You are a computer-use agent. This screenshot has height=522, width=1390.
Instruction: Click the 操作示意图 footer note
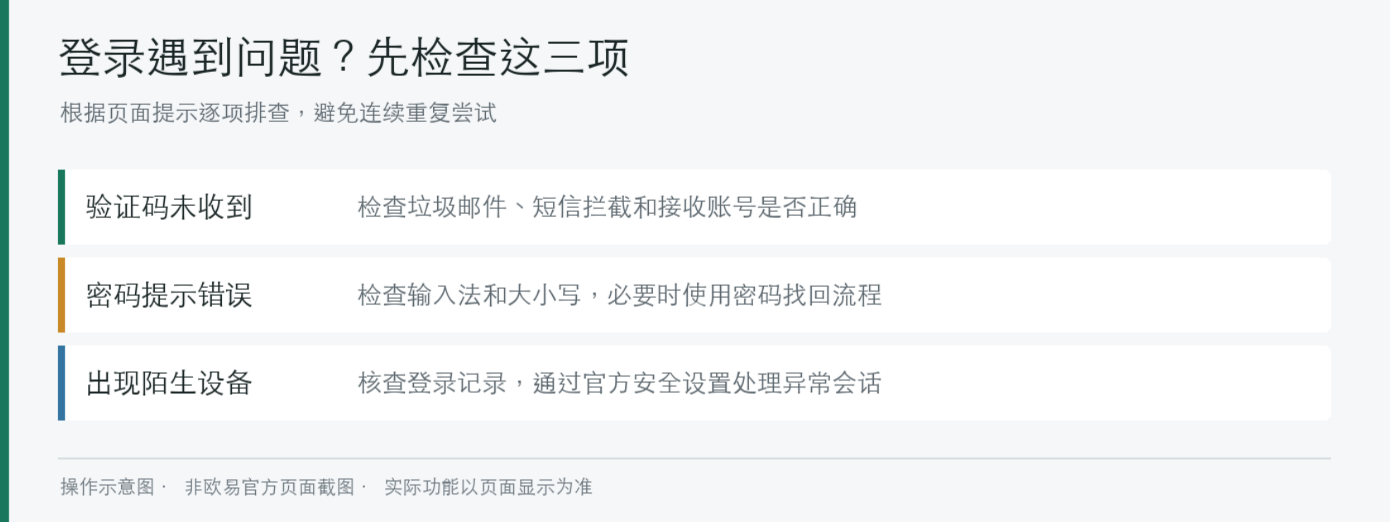coord(108,487)
